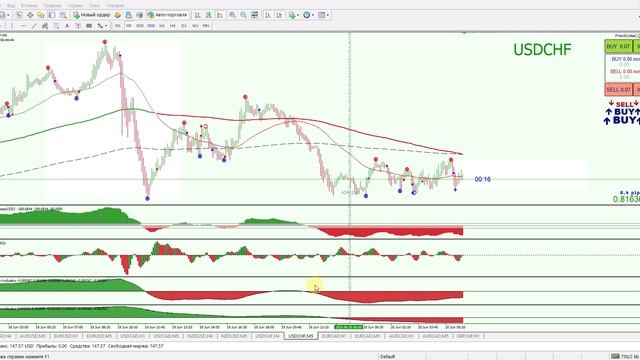
Task: Click the connection status bars icon
Action: [x=615, y=356]
